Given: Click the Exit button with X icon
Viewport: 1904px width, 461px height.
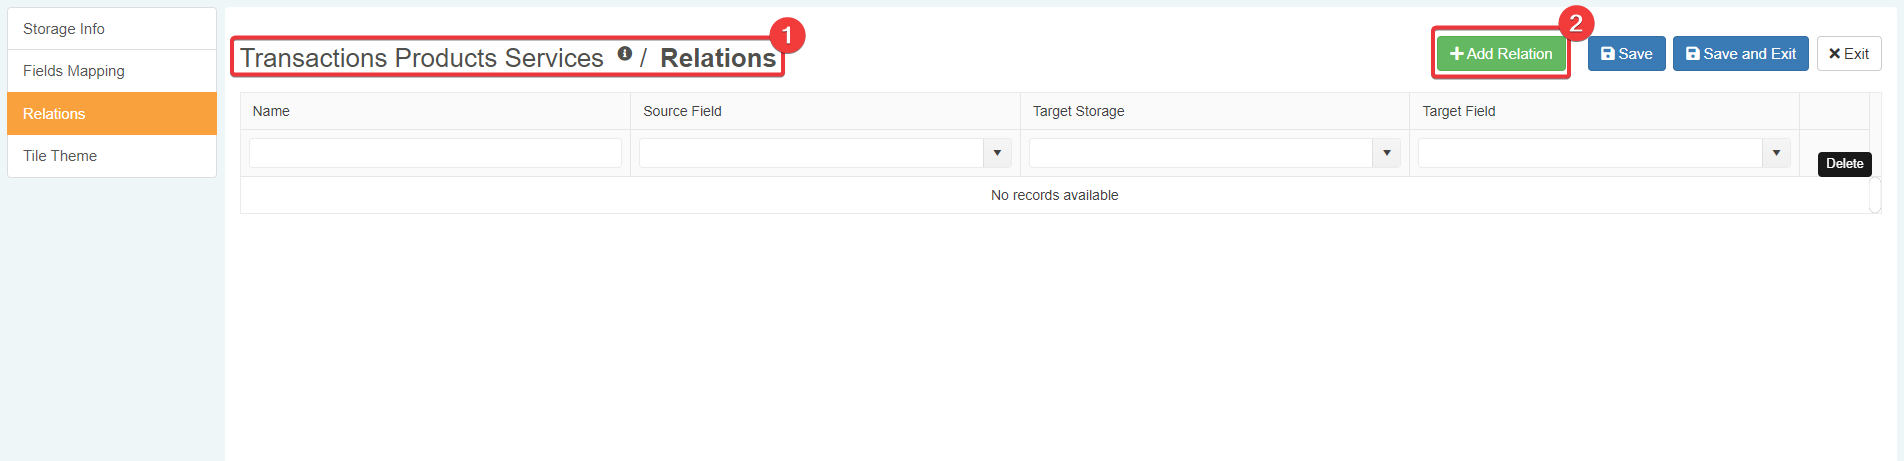Looking at the screenshot, I should pyautogui.click(x=1849, y=54).
